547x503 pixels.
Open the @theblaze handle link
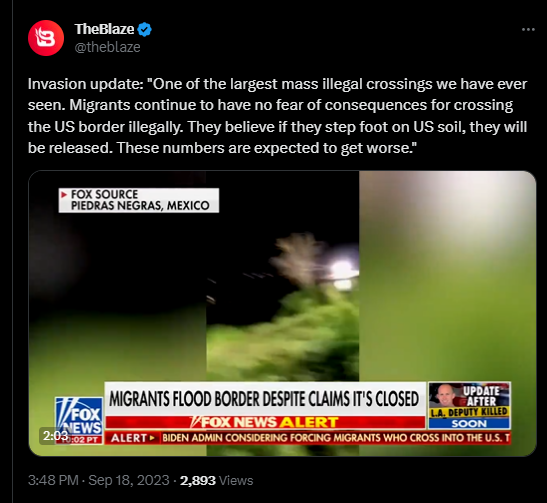pyautogui.click(x=107, y=47)
